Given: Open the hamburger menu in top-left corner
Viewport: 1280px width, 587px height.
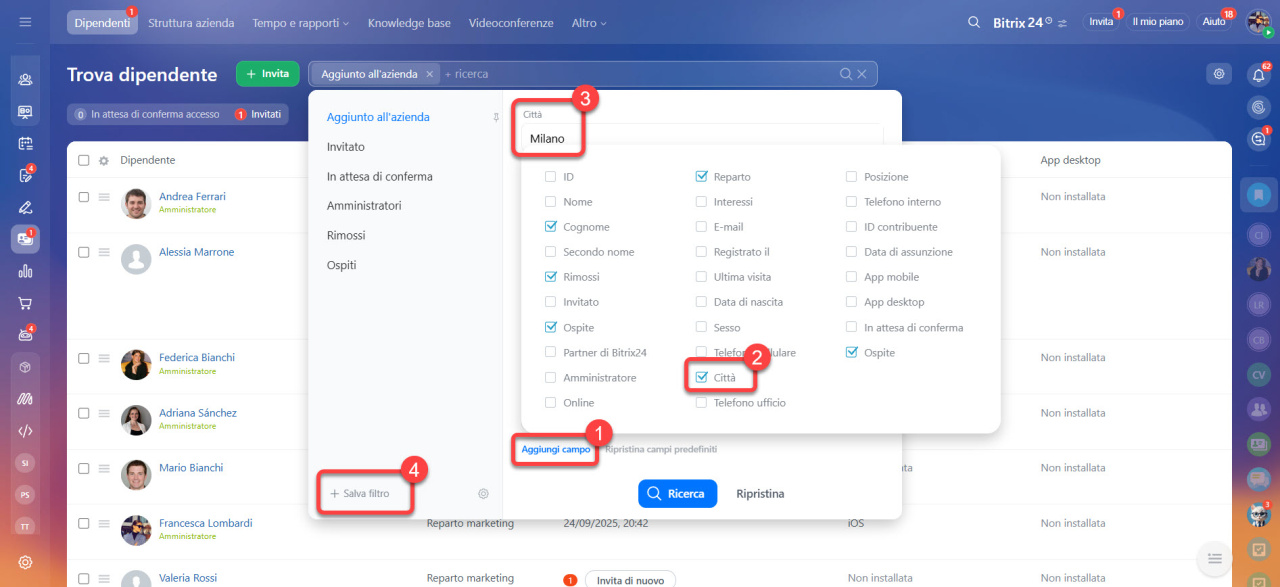Looking at the screenshot, I should point(25,22).
